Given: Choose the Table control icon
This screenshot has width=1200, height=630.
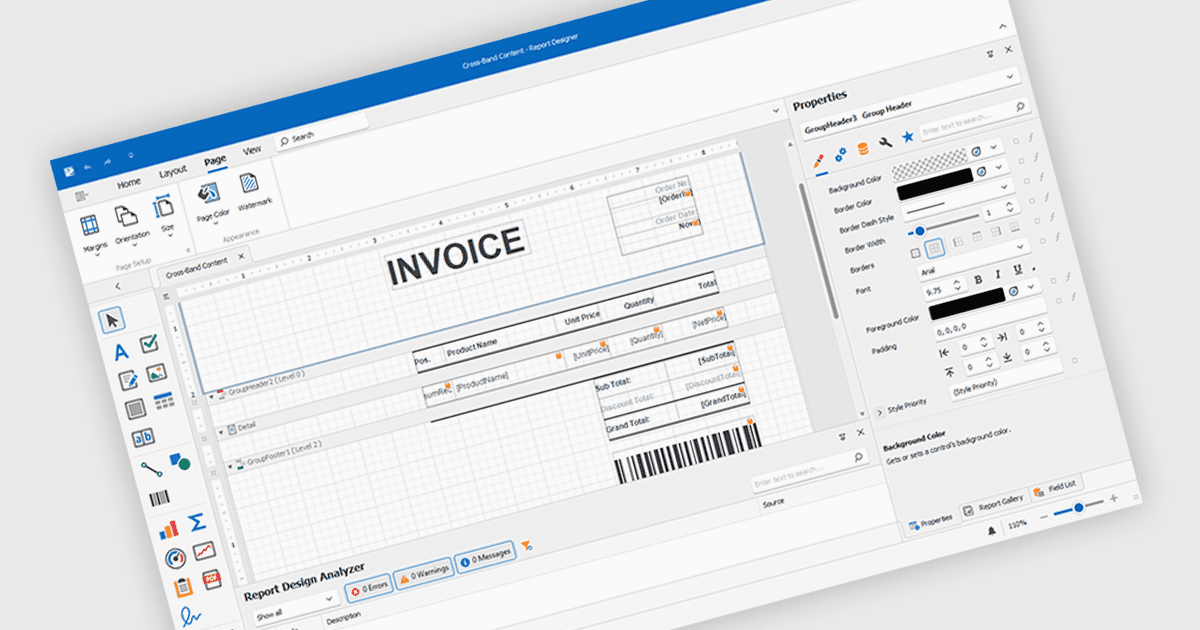Looking at the screenshot, I should pos(163,401).
